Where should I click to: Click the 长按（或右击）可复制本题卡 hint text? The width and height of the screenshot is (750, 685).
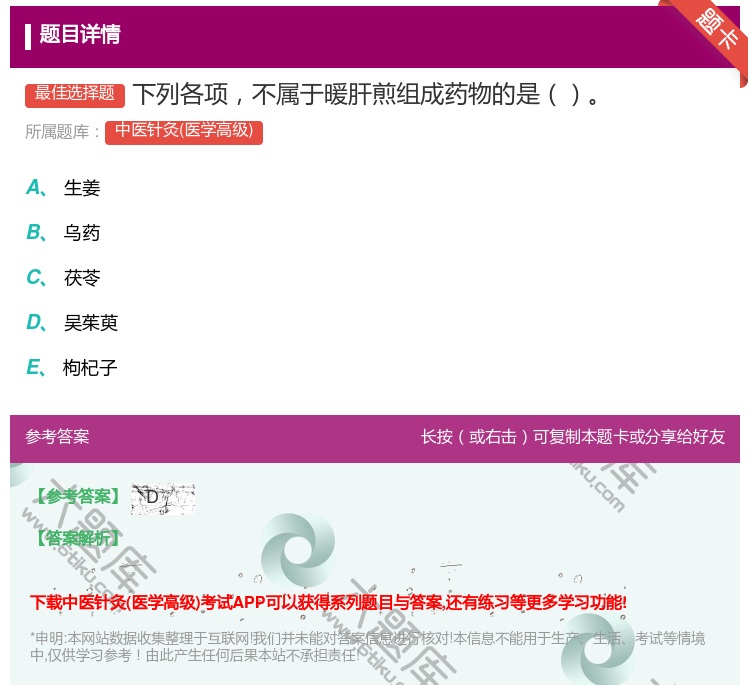(x=573, y=437)
